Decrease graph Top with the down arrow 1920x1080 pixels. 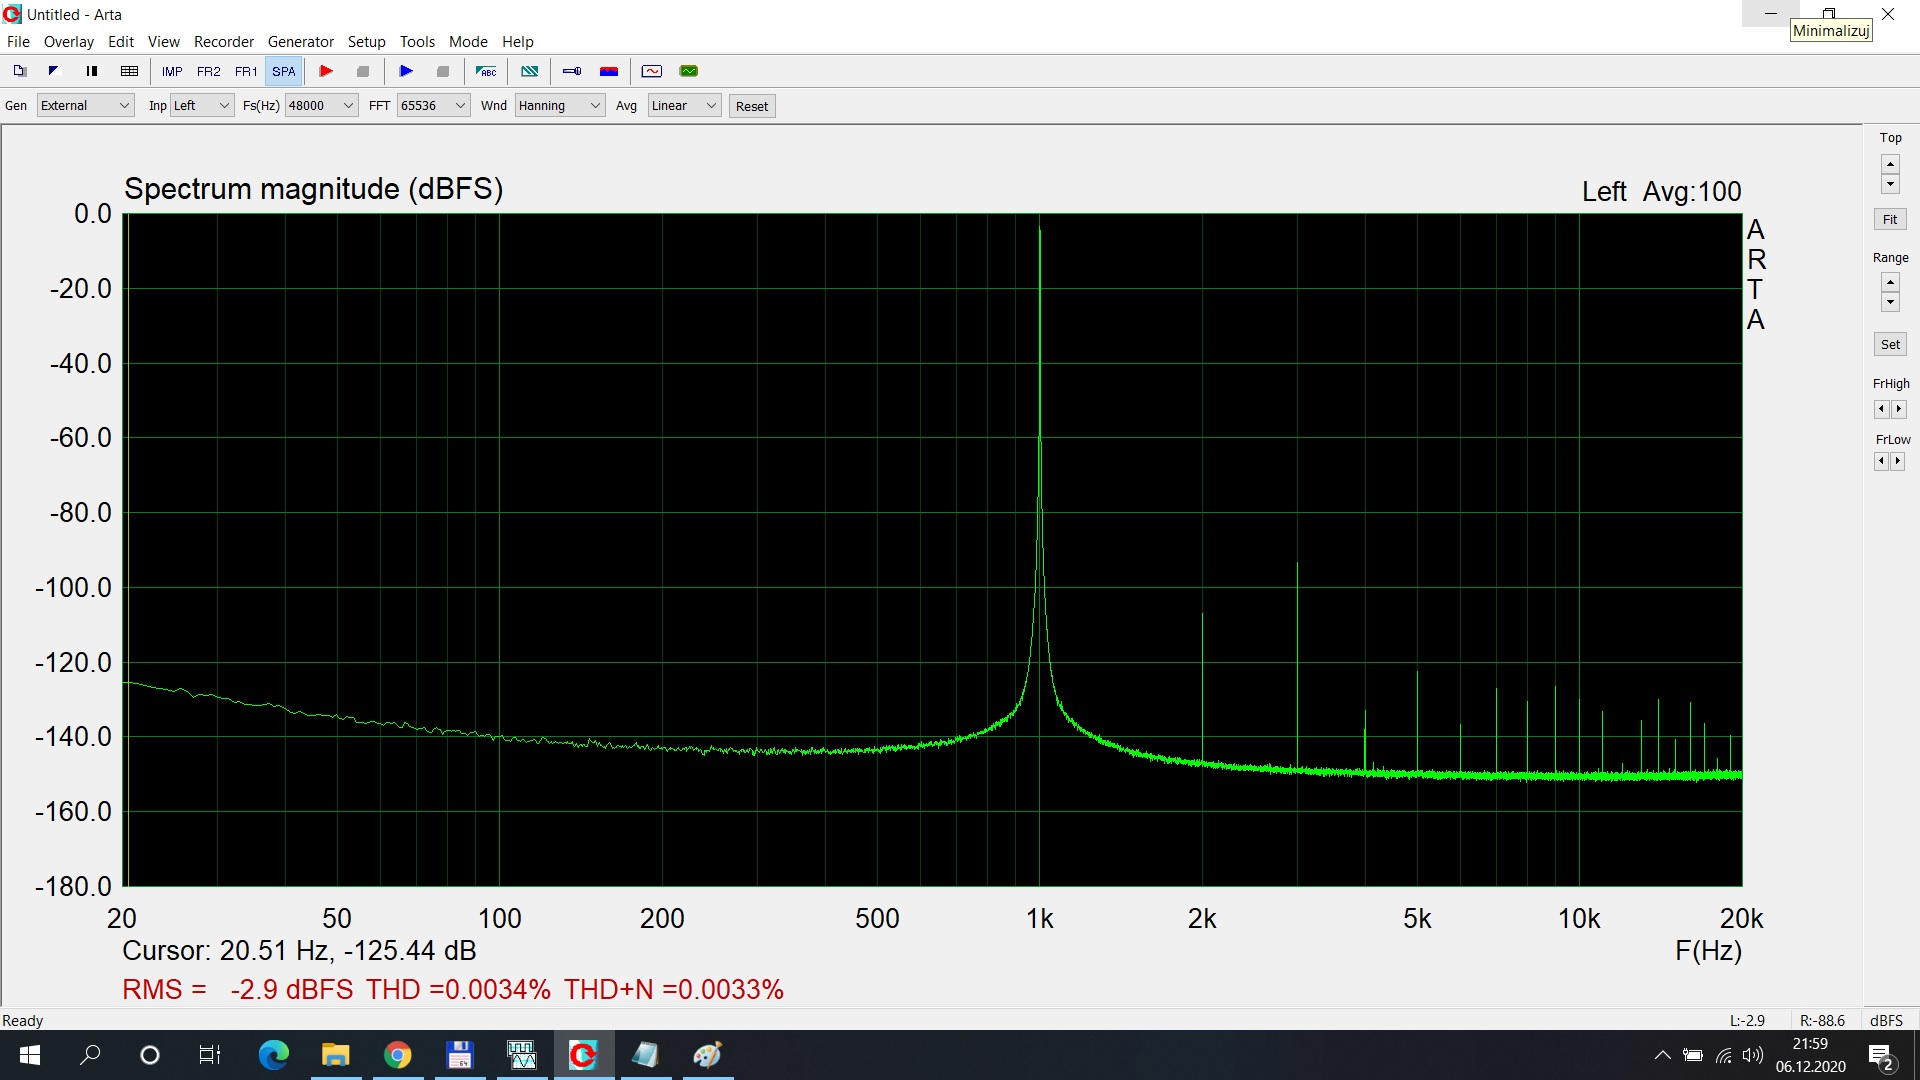1890,184
